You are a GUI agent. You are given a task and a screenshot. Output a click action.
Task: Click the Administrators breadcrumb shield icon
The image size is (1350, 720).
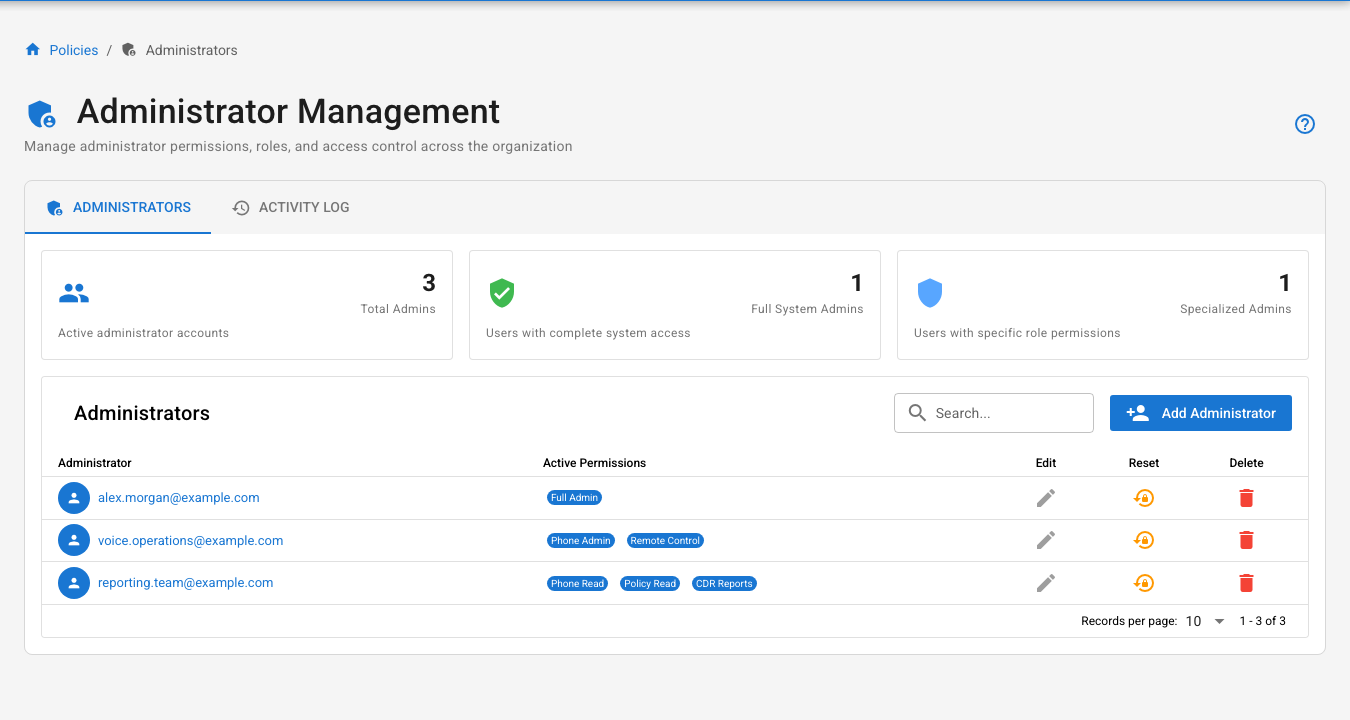(129, 50)
